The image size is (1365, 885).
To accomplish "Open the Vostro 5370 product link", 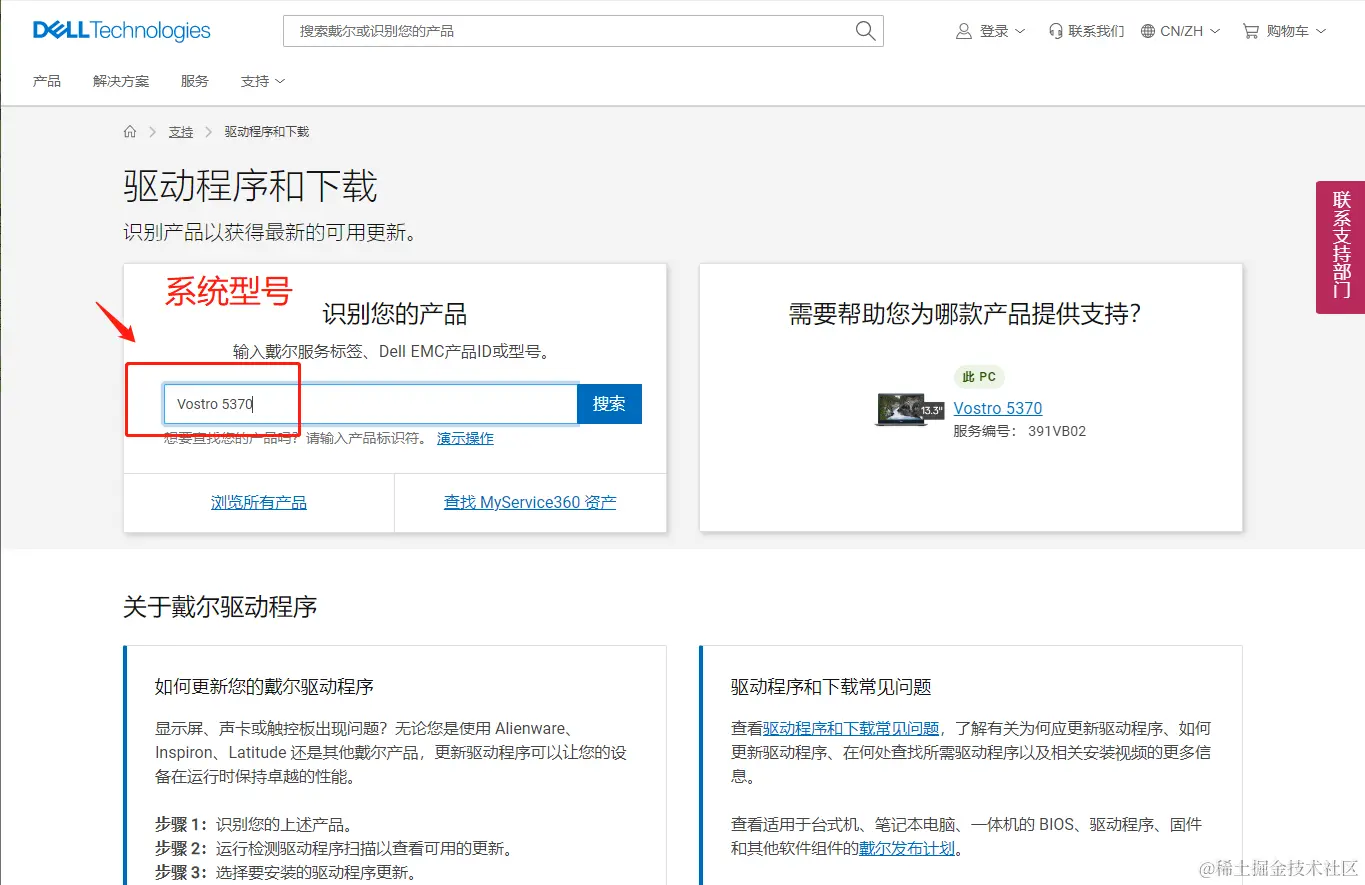I will pos(998,408).
